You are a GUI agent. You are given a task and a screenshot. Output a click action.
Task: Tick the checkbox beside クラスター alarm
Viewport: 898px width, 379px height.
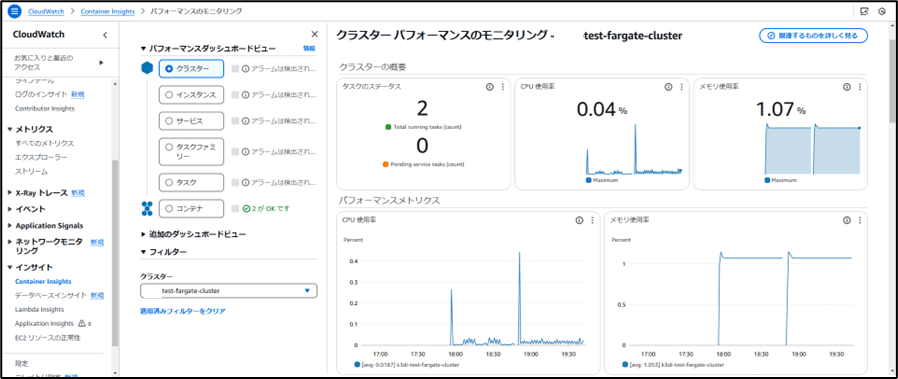235,69
